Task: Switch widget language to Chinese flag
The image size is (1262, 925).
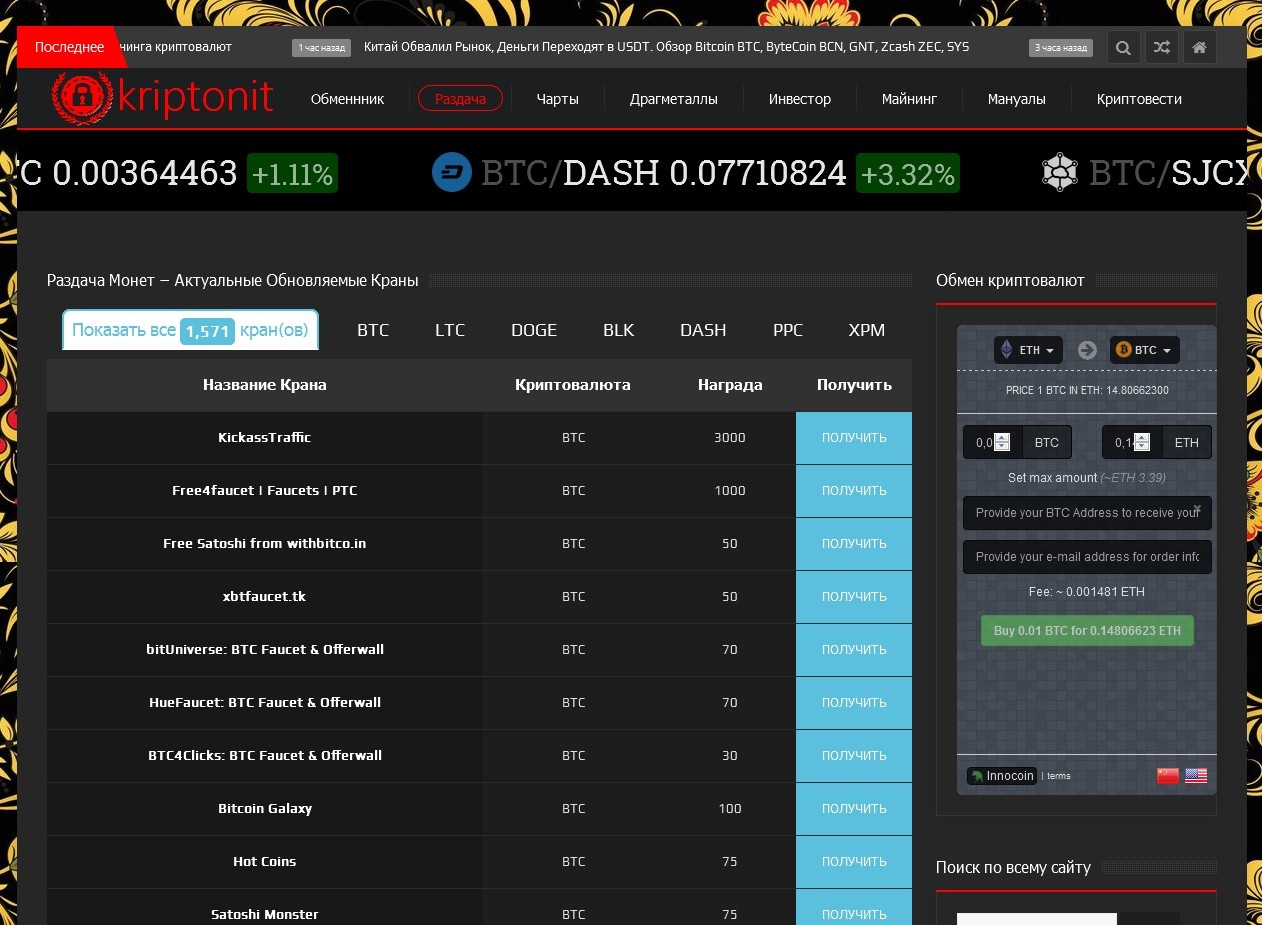Action: point(1168,775)
